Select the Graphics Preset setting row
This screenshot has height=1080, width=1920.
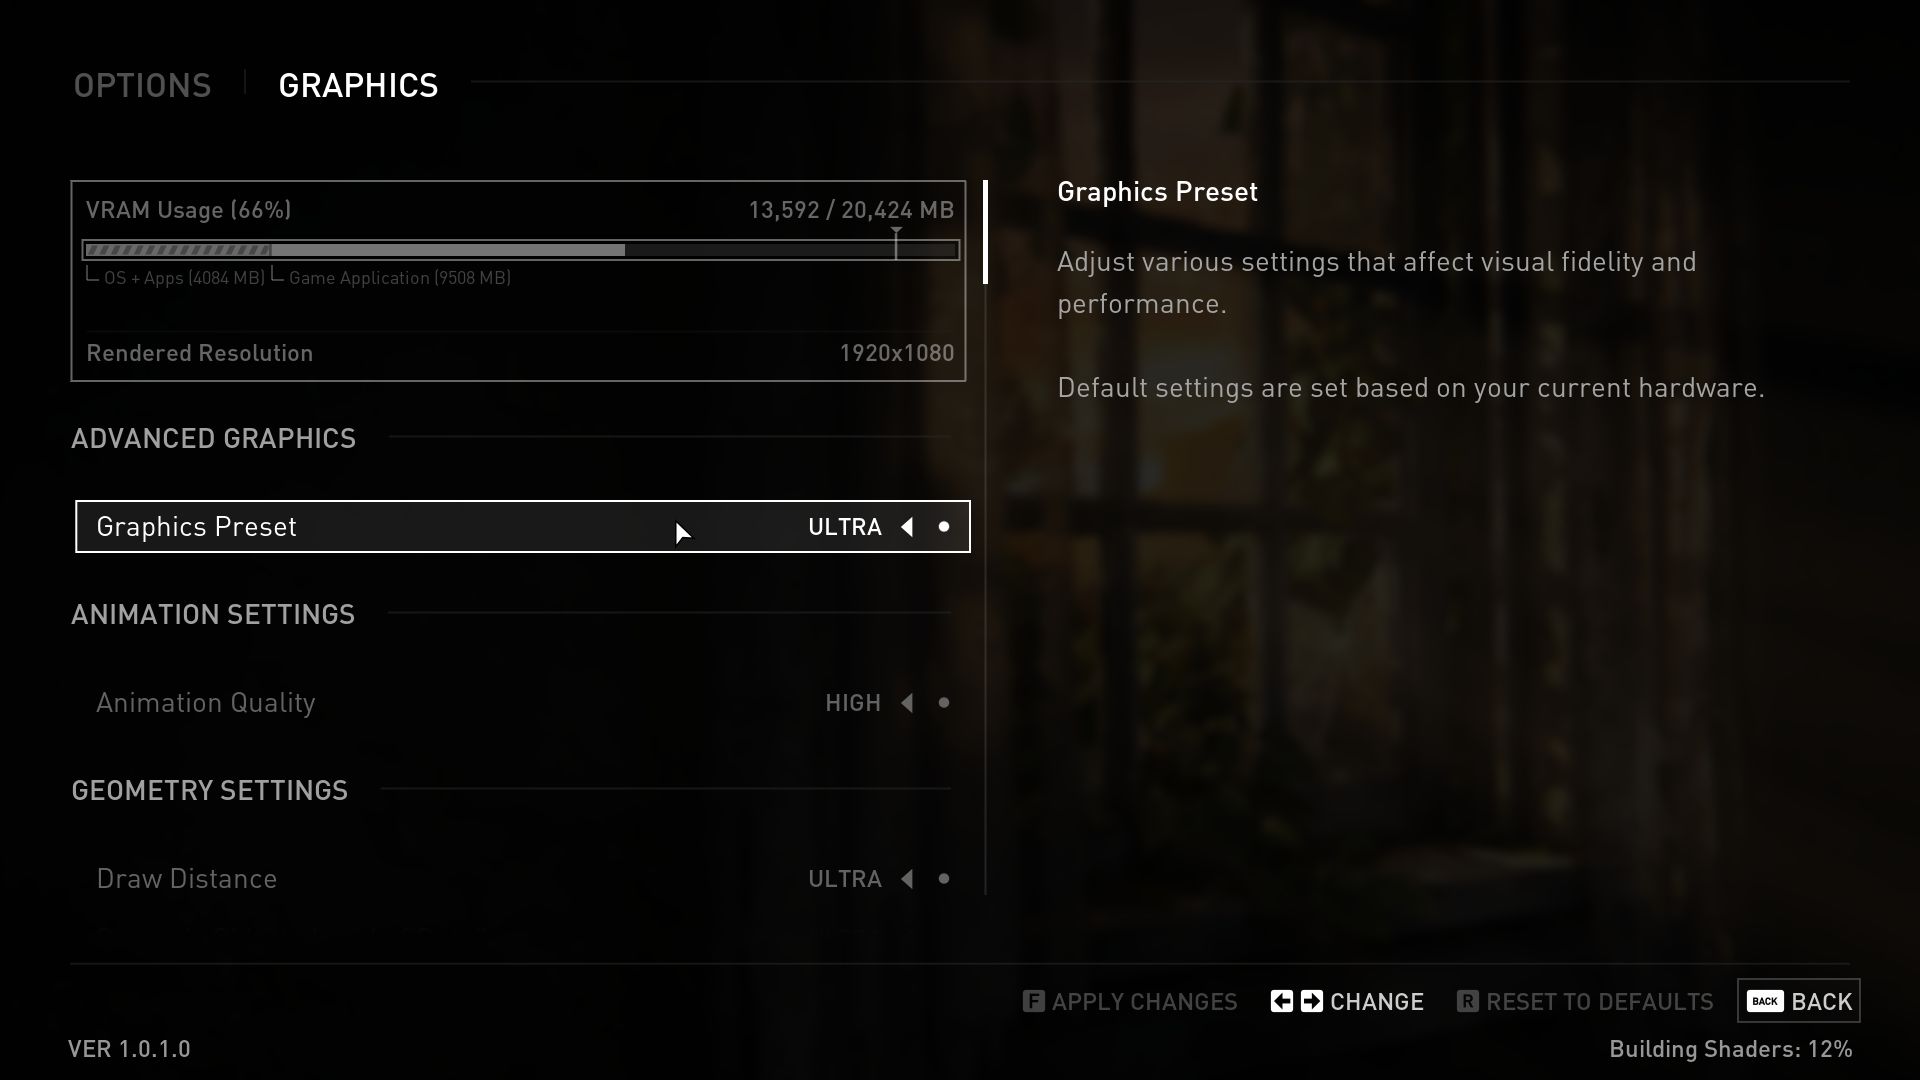click(400, 527)
